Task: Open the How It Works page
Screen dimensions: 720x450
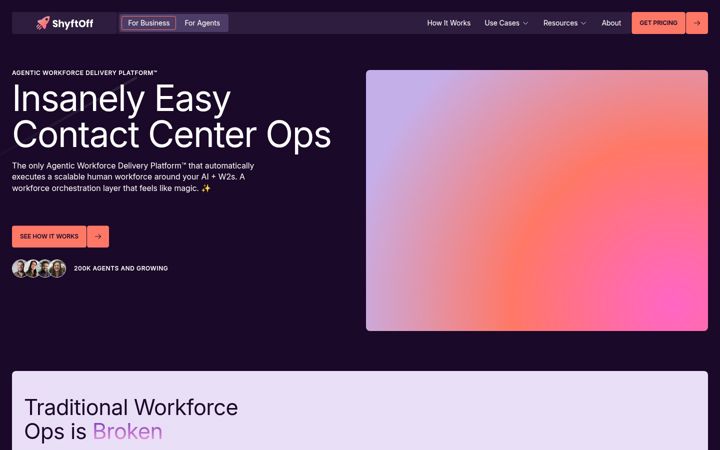Action: pyautogui.click(x=449, y=23)
